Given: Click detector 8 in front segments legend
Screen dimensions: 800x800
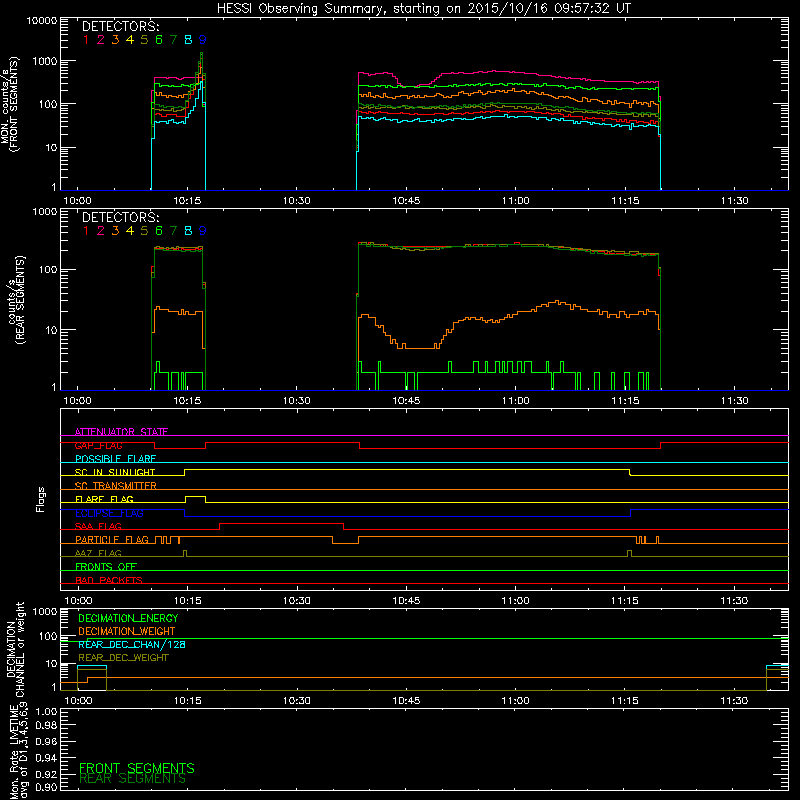Looking at the screenshot, I should click(188, 40).
